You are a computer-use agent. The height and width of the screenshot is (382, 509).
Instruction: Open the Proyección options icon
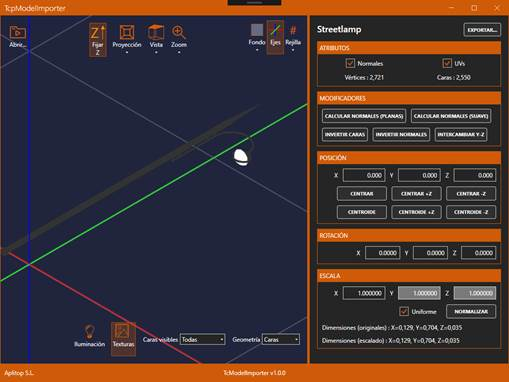127,33
